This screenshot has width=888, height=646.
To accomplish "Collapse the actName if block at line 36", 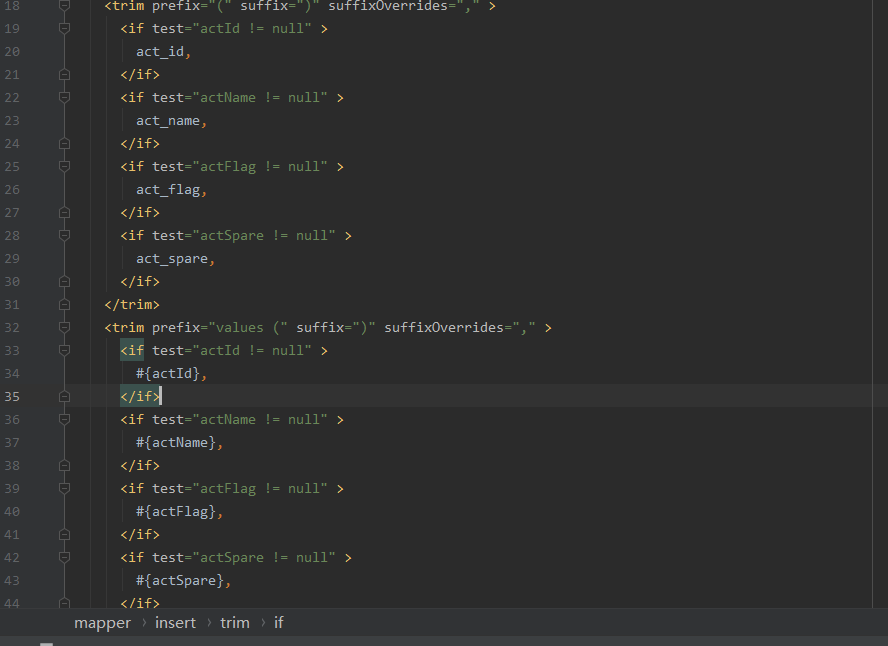I will tap(65, 419).
